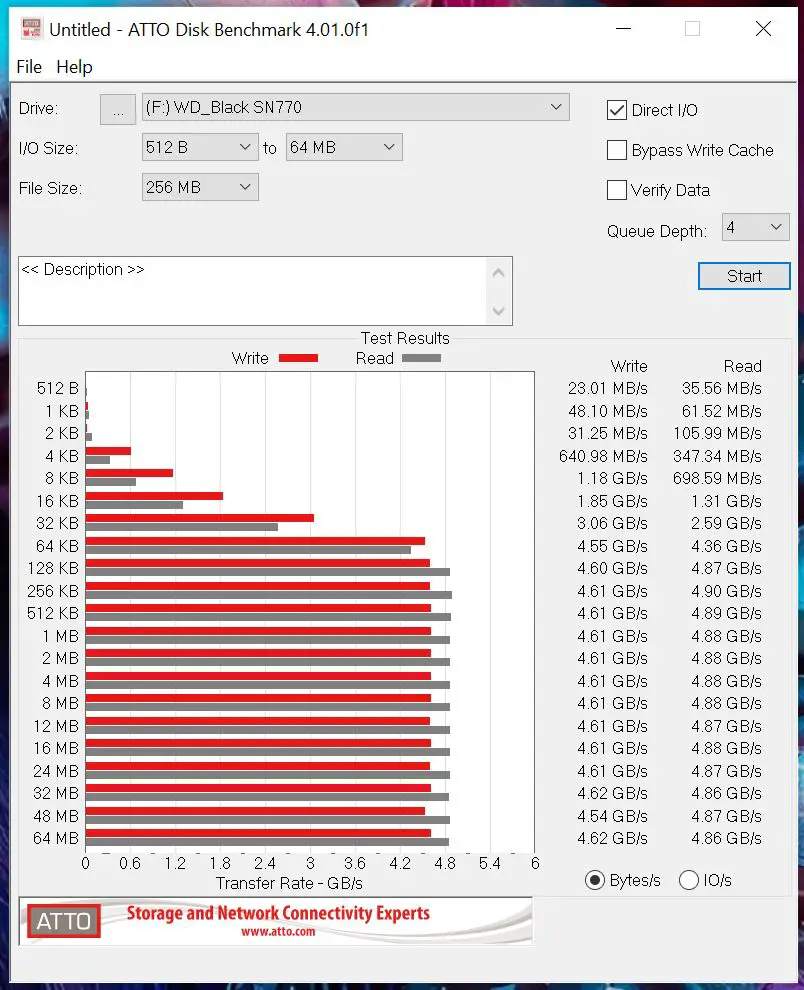The height and width of the screenshot is (990, 804).
Task: Minimize the ATTO Disk Benchmark window
Action: point(623,29)
